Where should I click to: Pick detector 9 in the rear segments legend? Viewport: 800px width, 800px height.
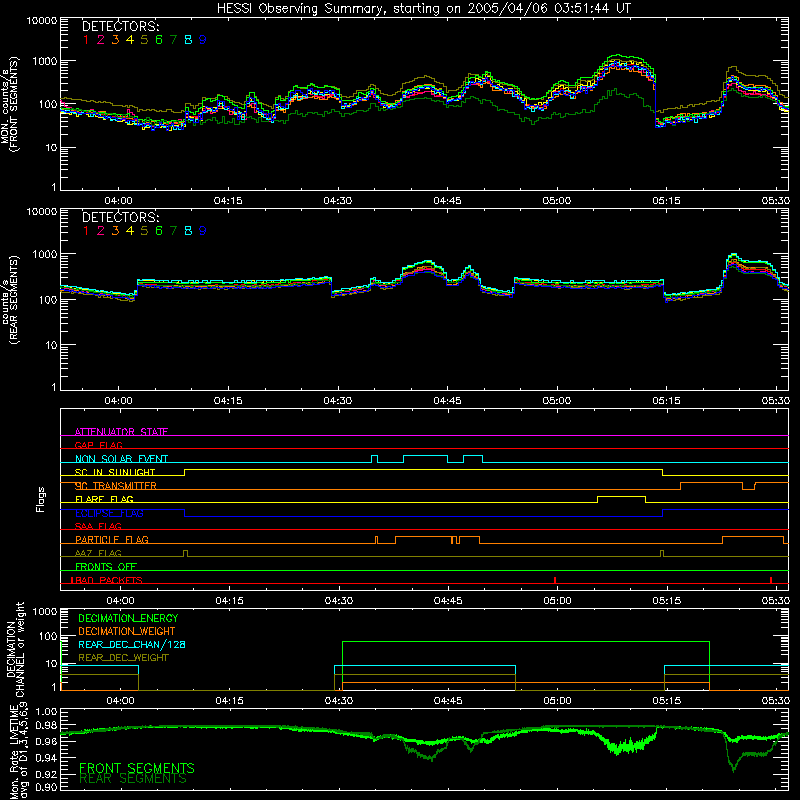point(203,231)
